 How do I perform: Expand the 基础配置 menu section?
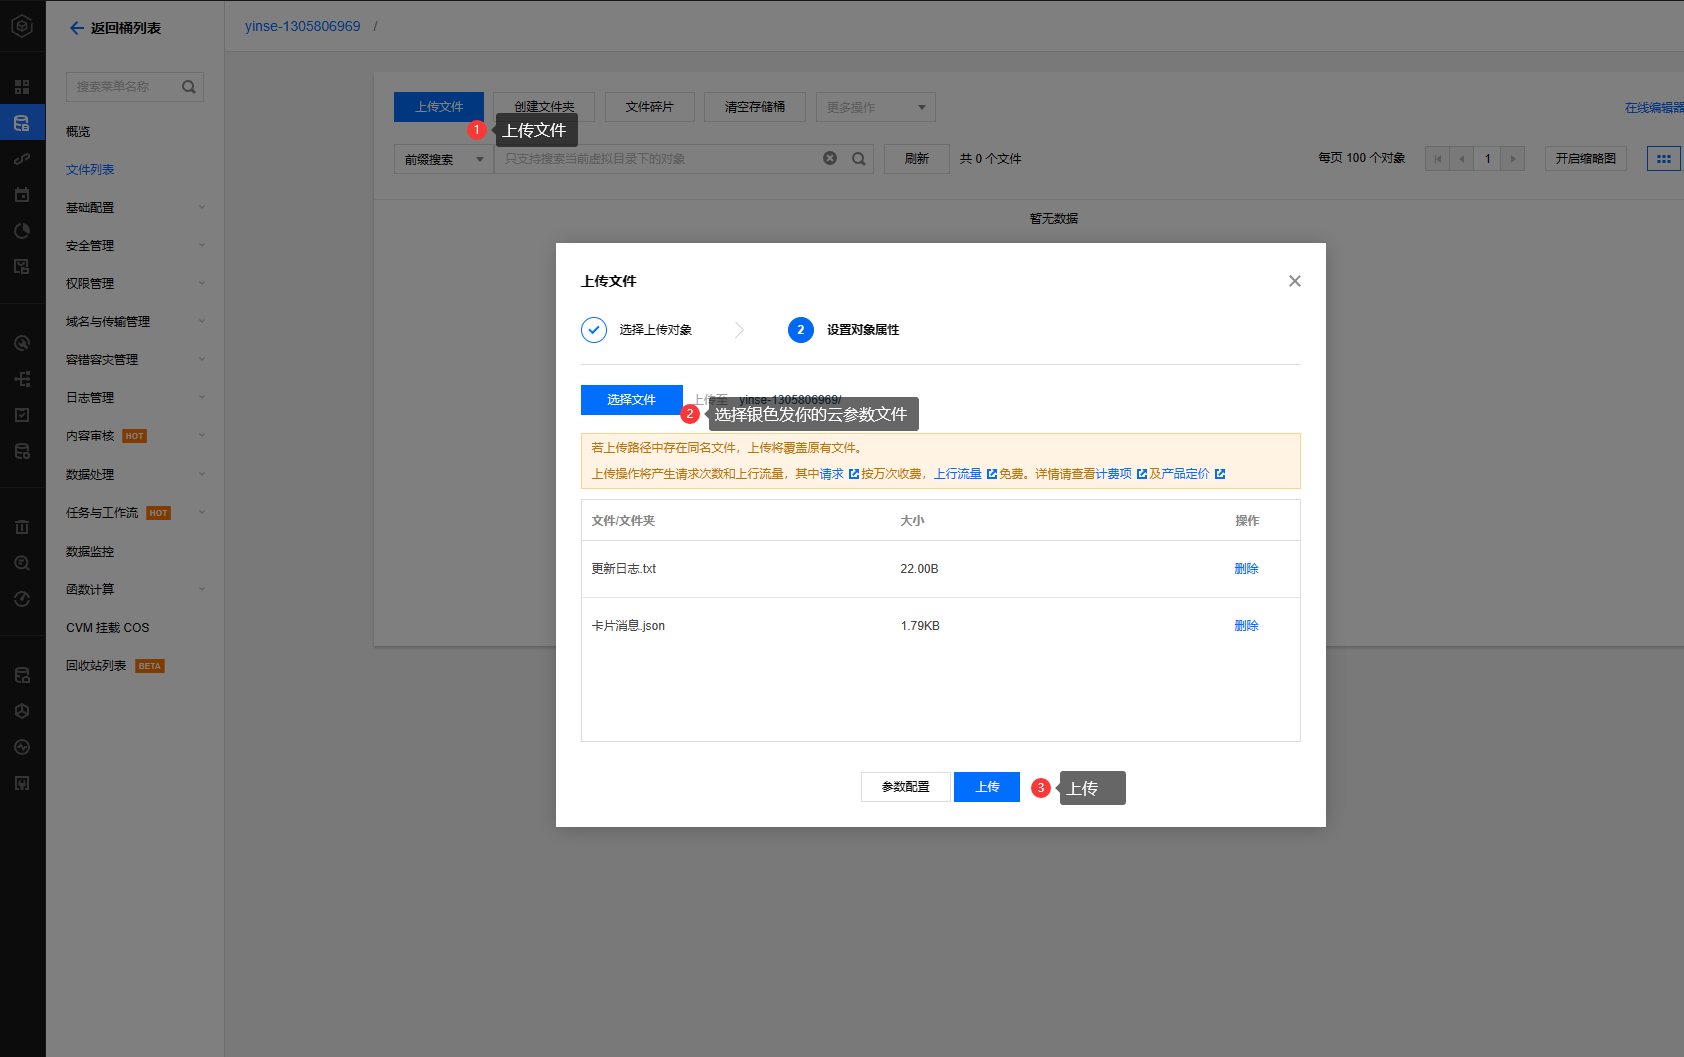click(x=134, y=207)
